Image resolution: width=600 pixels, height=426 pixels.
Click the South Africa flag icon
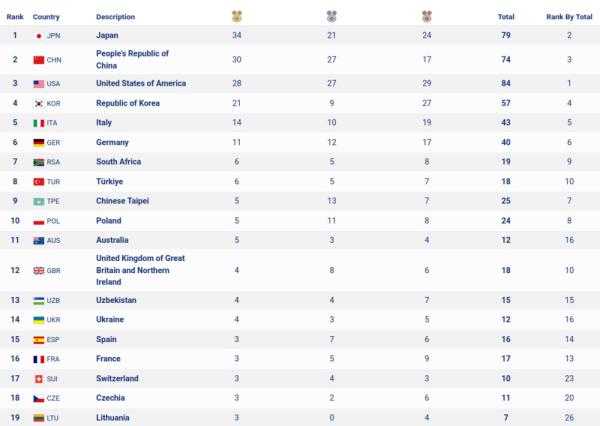pyautogui.click(x=39, y=161)
